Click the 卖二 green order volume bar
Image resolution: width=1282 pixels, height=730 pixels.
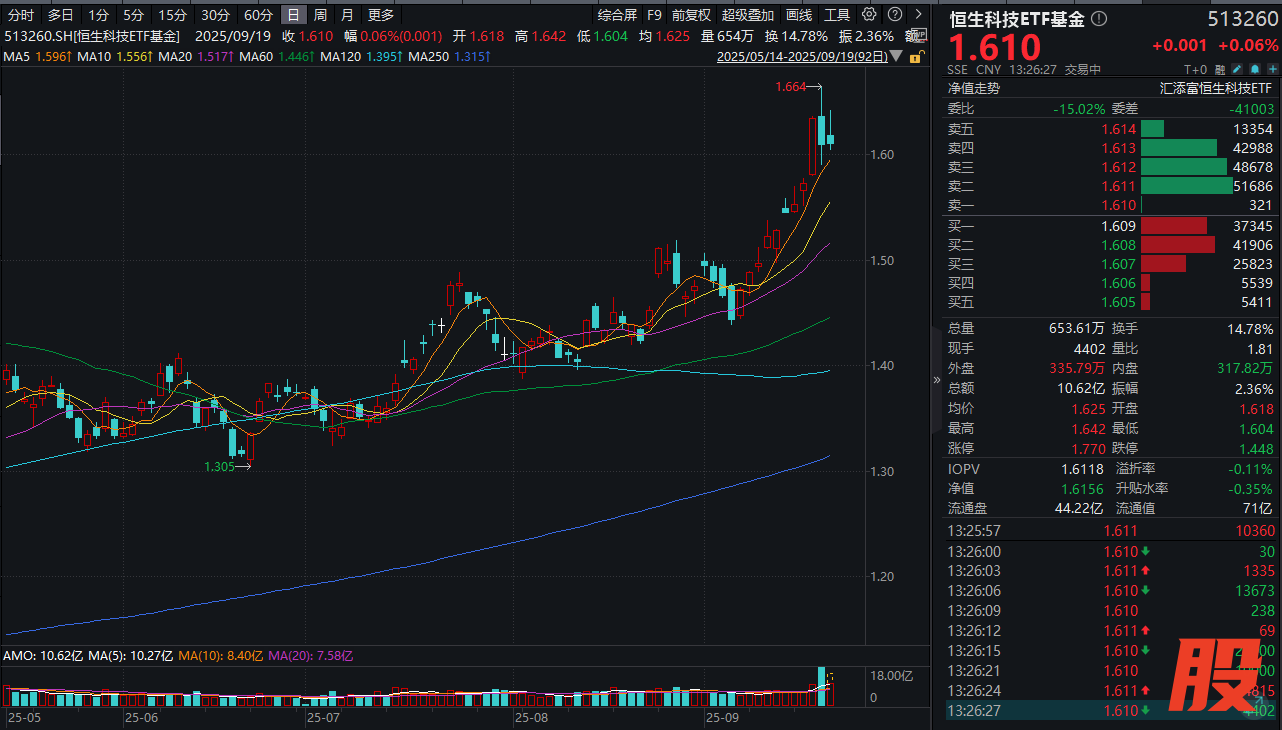click(1187, 186)
